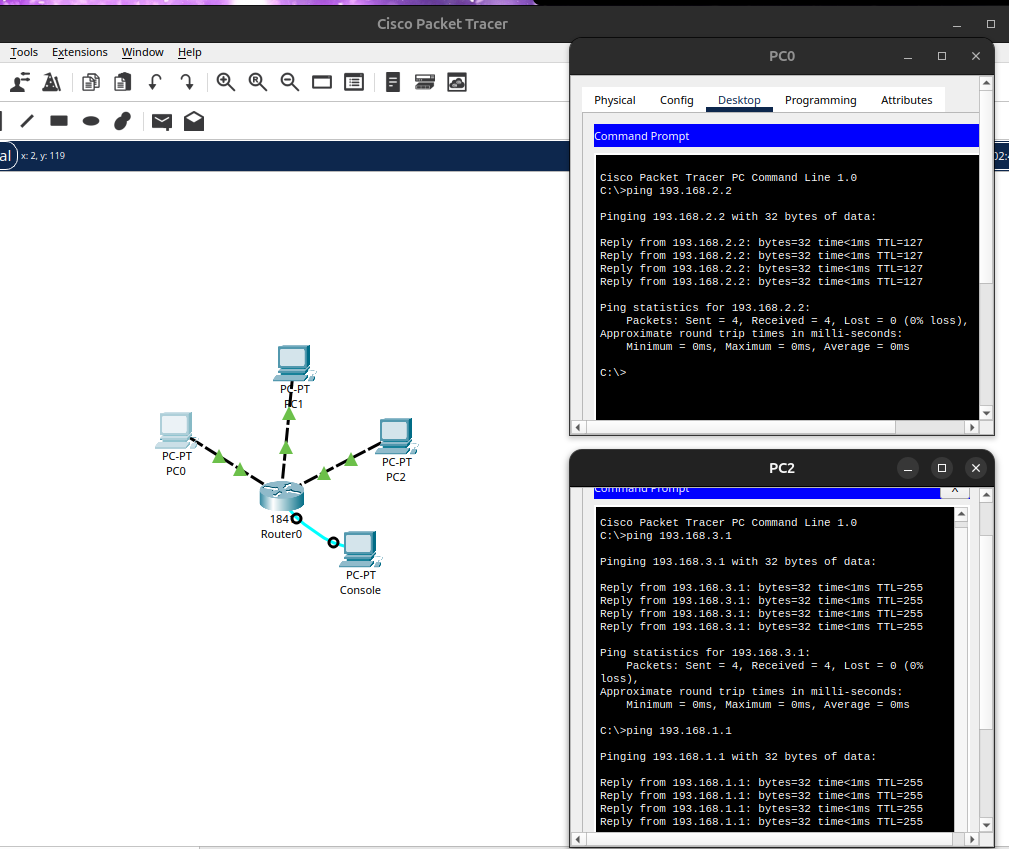The width and height of the screenshot is (1009, 849).
Task: Click PC0 horizontal scrollbar right arrow
Action: point(972,427)
